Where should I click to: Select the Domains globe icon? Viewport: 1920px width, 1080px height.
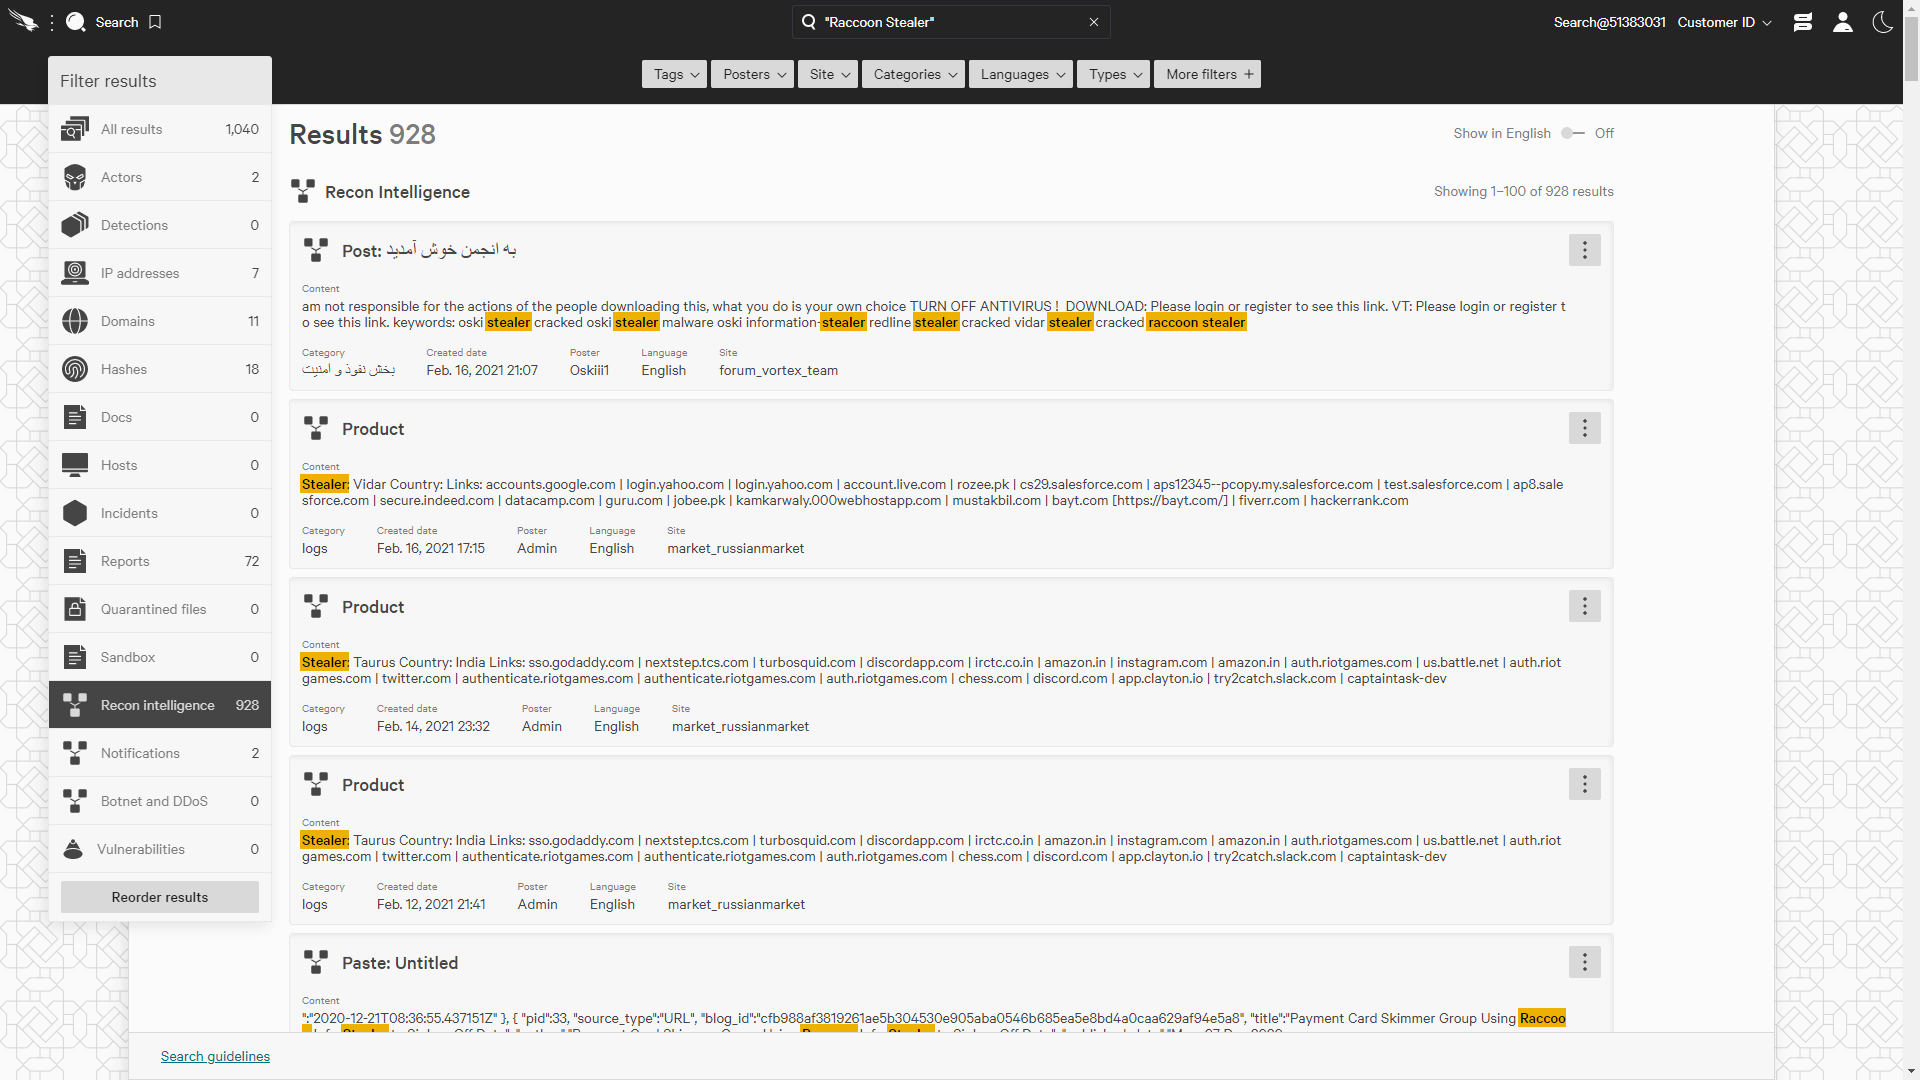coord(75,321)
